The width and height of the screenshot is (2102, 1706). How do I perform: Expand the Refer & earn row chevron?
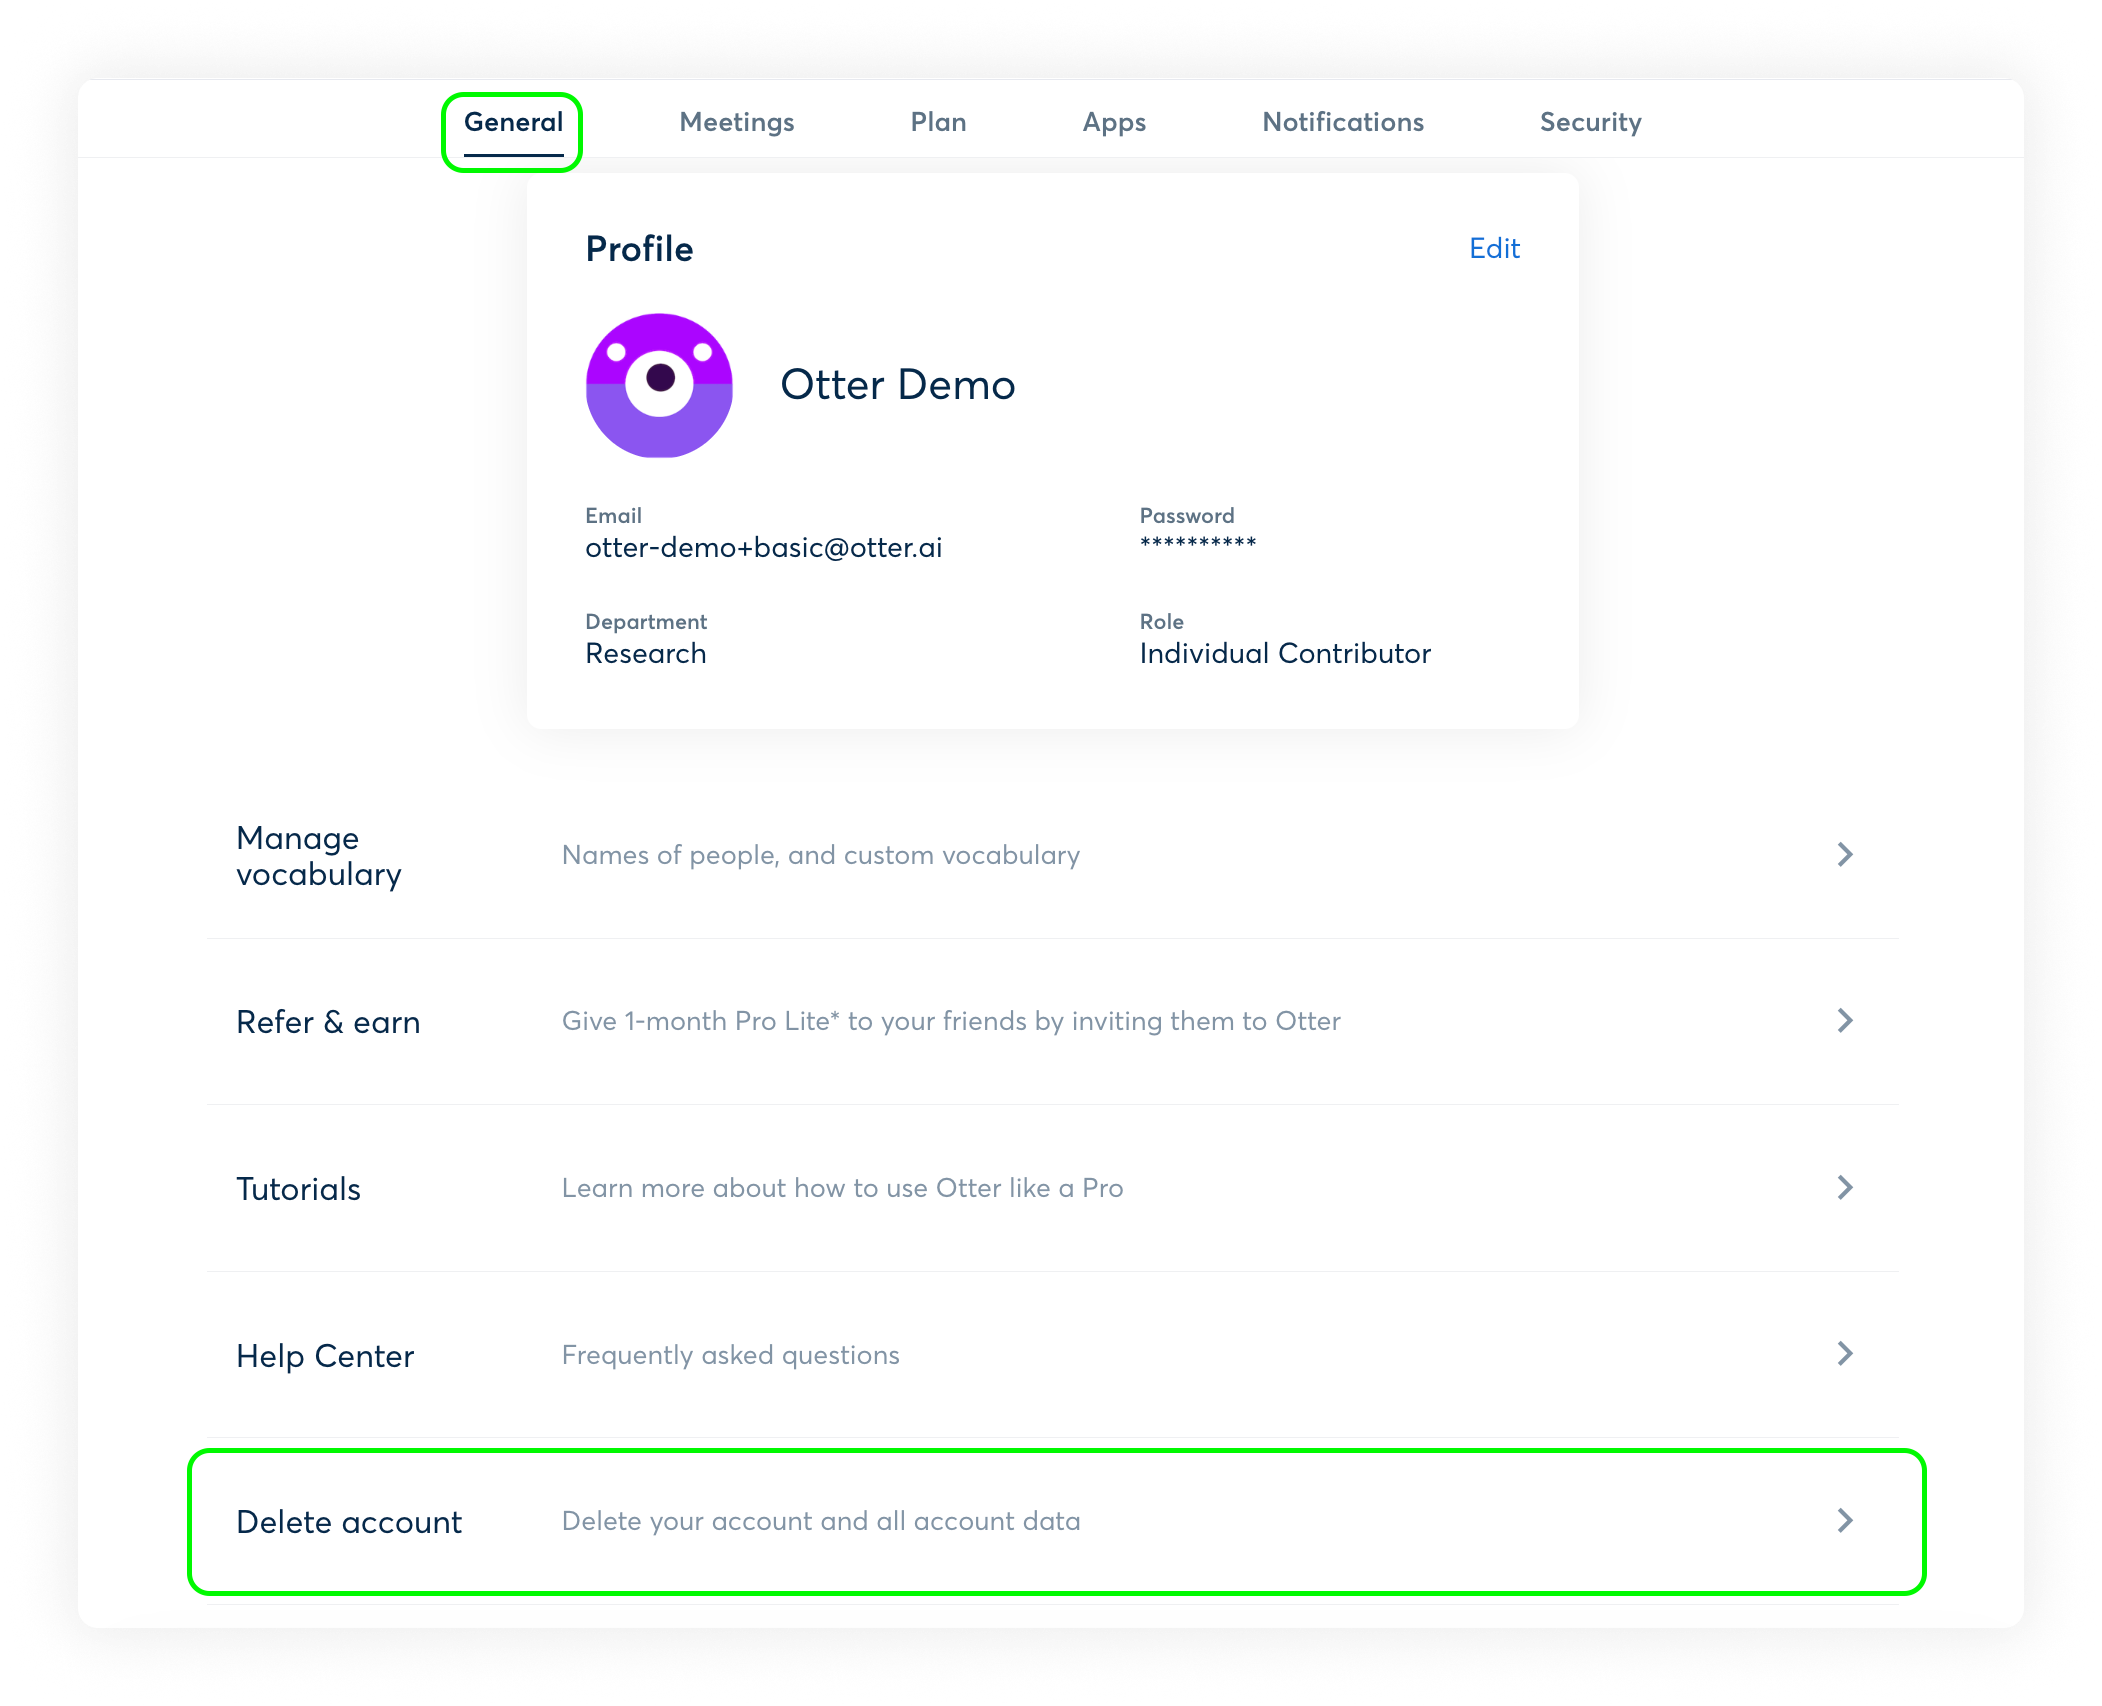(1845, 1021)
